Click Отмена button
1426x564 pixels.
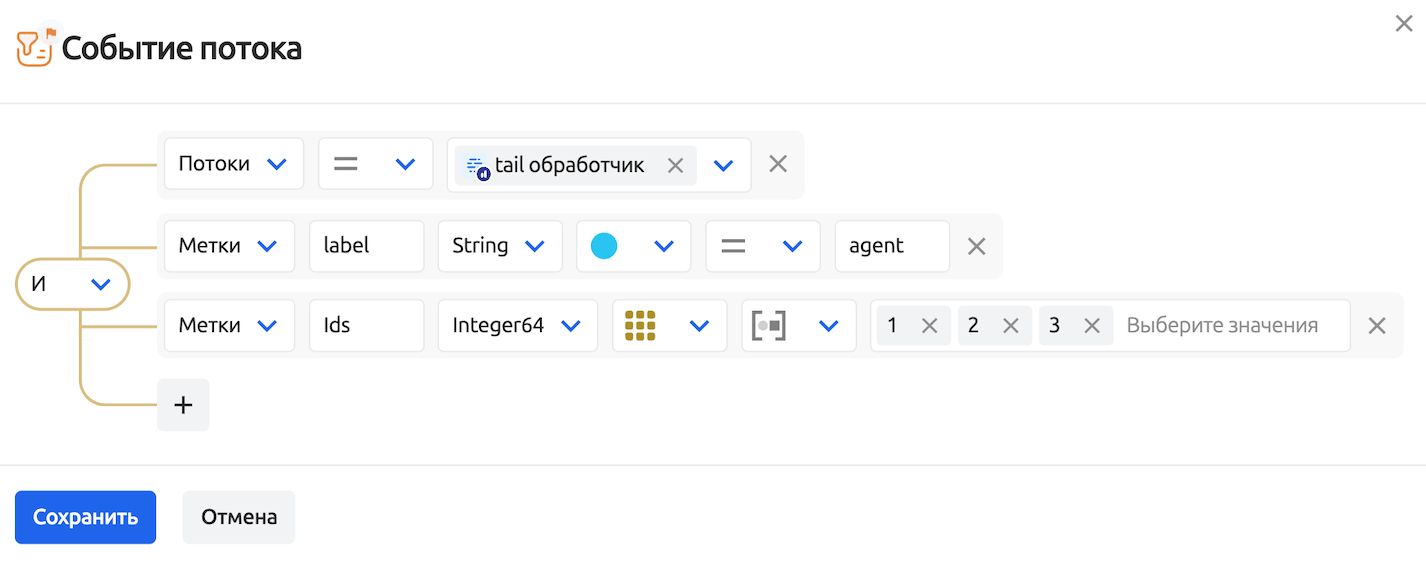point(238,517)
